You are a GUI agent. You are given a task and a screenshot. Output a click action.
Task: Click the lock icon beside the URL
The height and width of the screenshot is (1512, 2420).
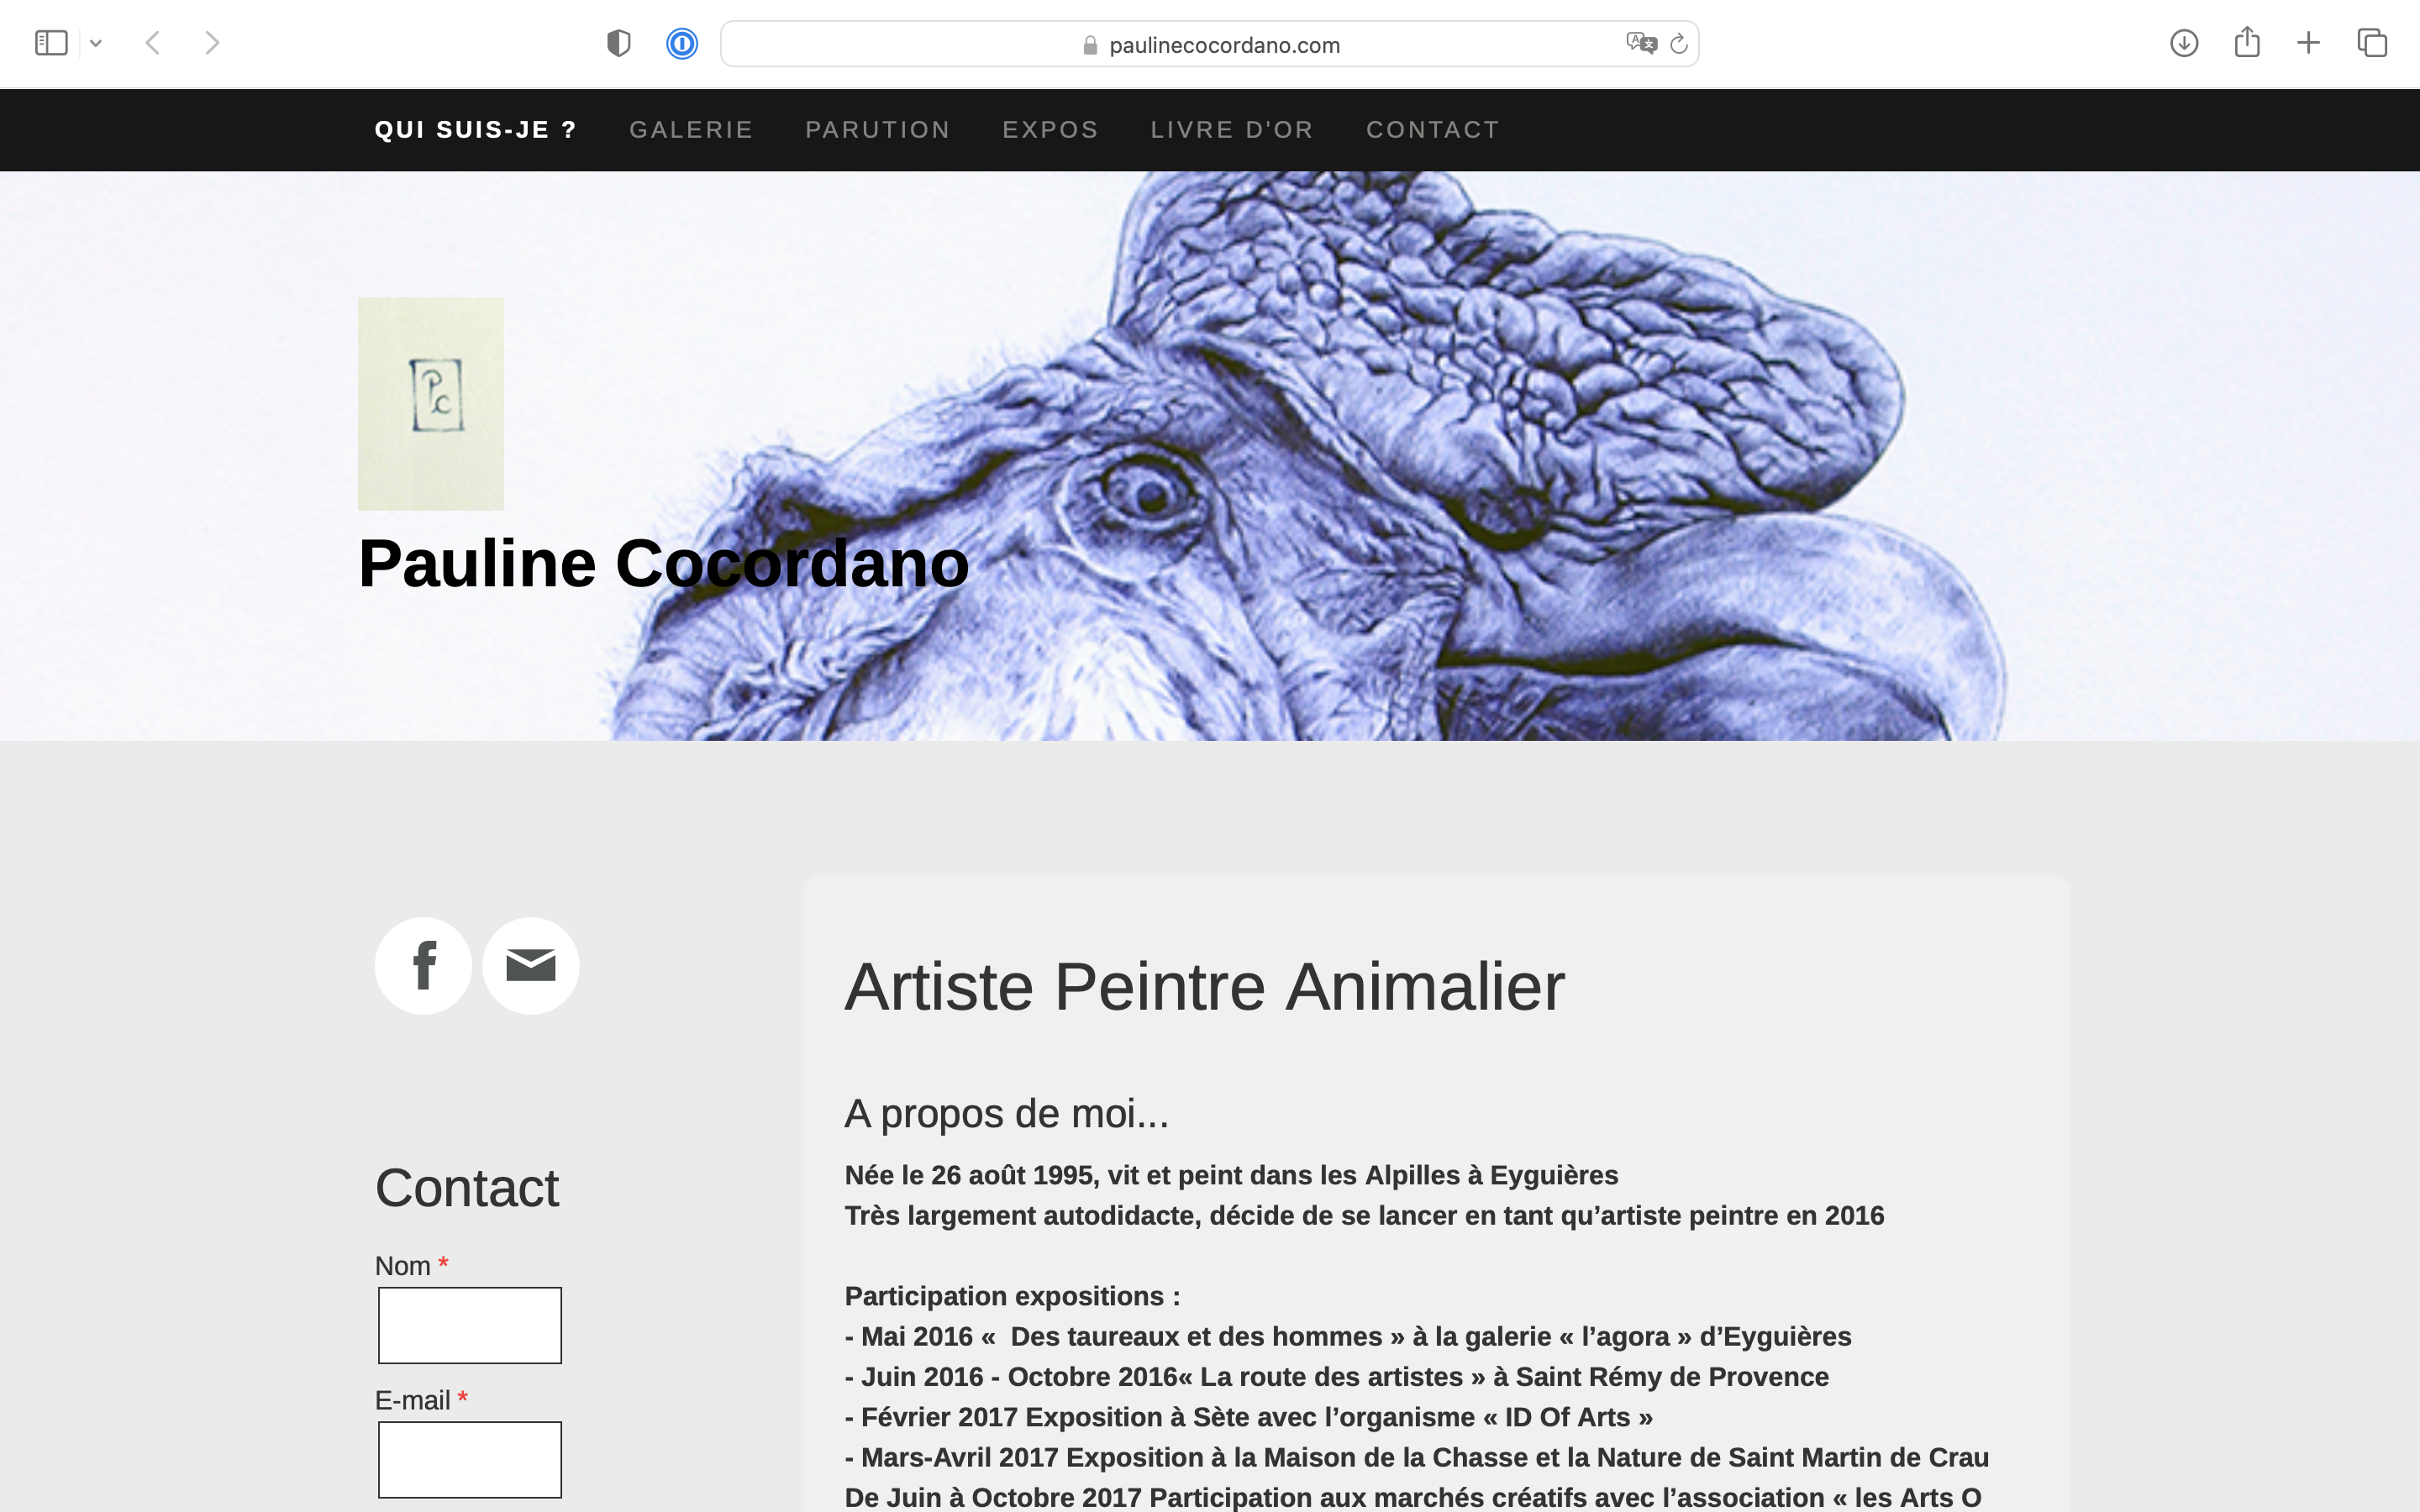[x=1090, y=45]
